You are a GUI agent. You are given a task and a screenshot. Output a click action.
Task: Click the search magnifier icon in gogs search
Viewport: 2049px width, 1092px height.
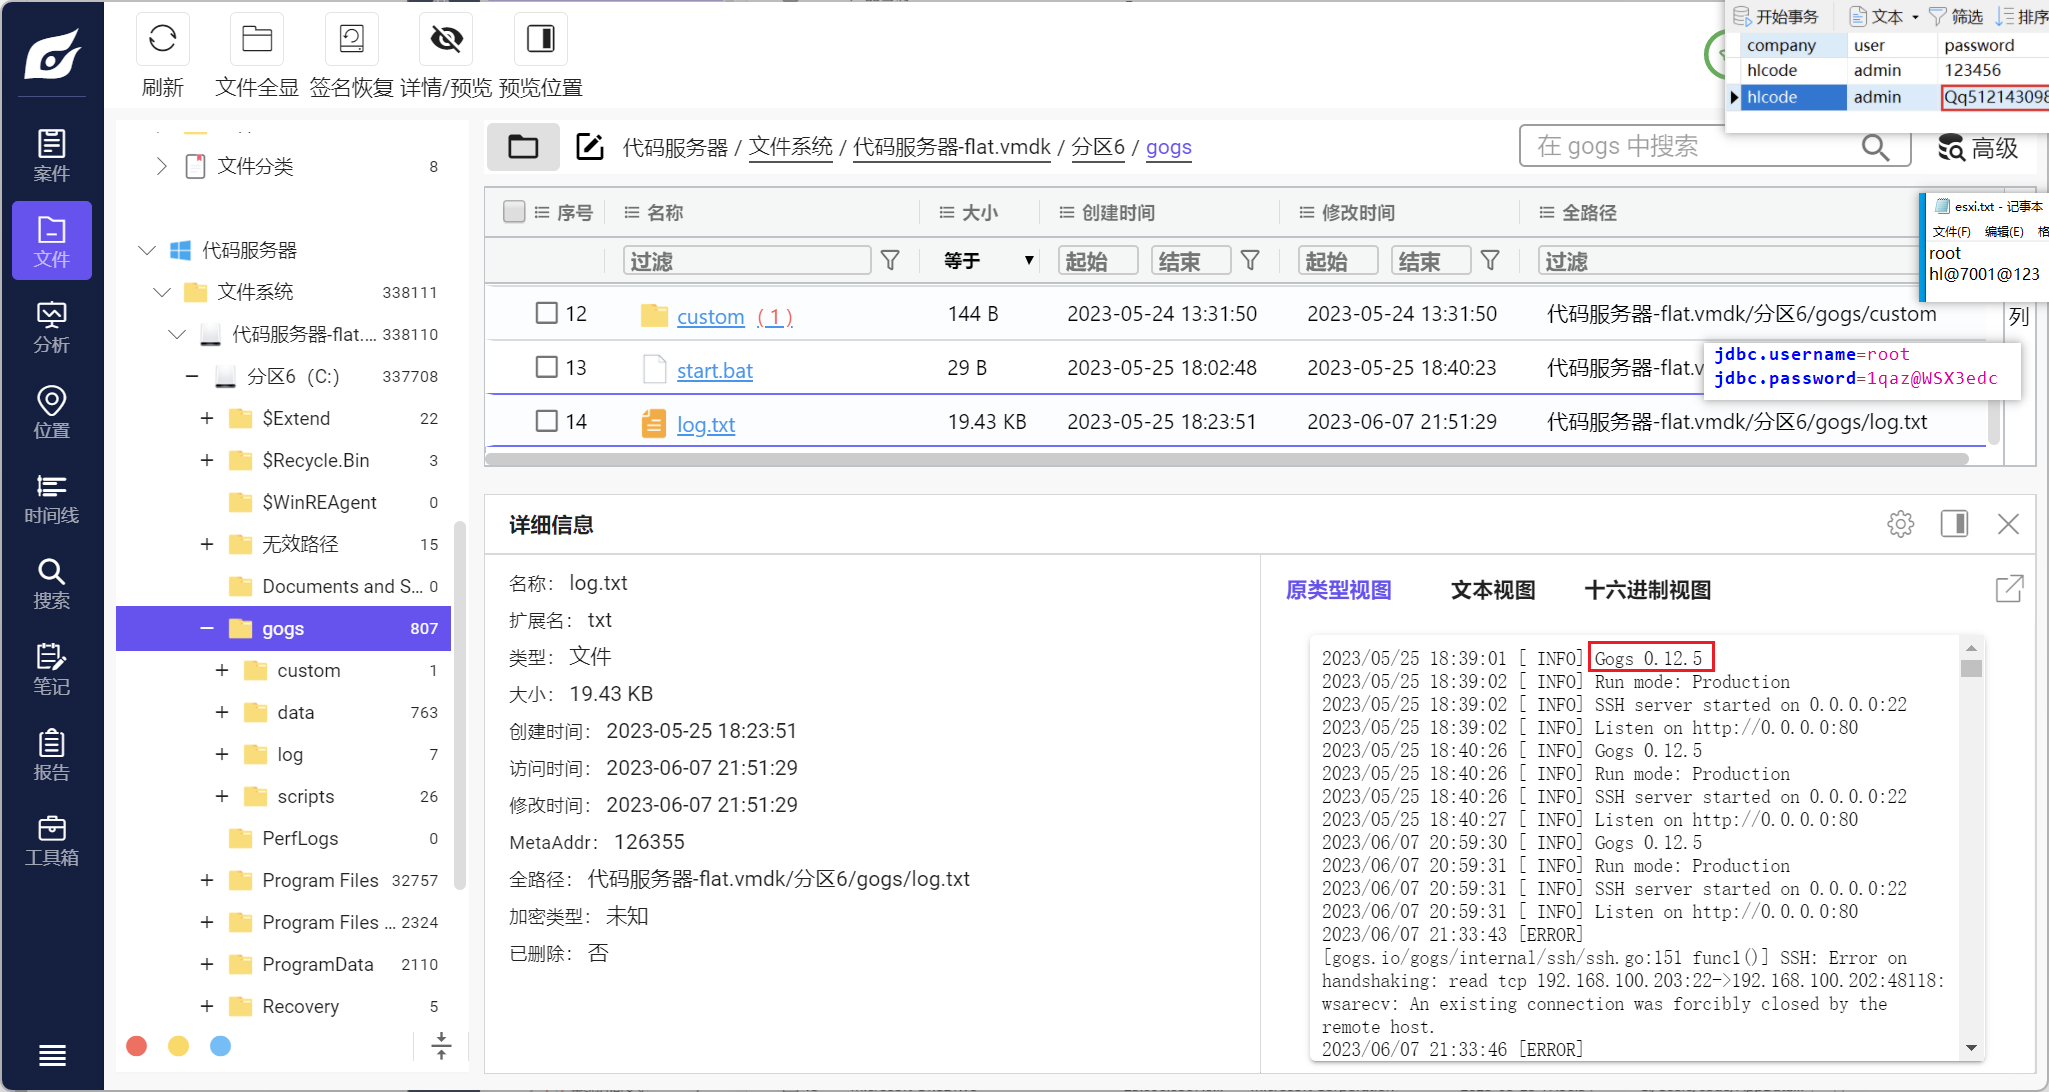pyautogui.click(x=1875, y=147)
